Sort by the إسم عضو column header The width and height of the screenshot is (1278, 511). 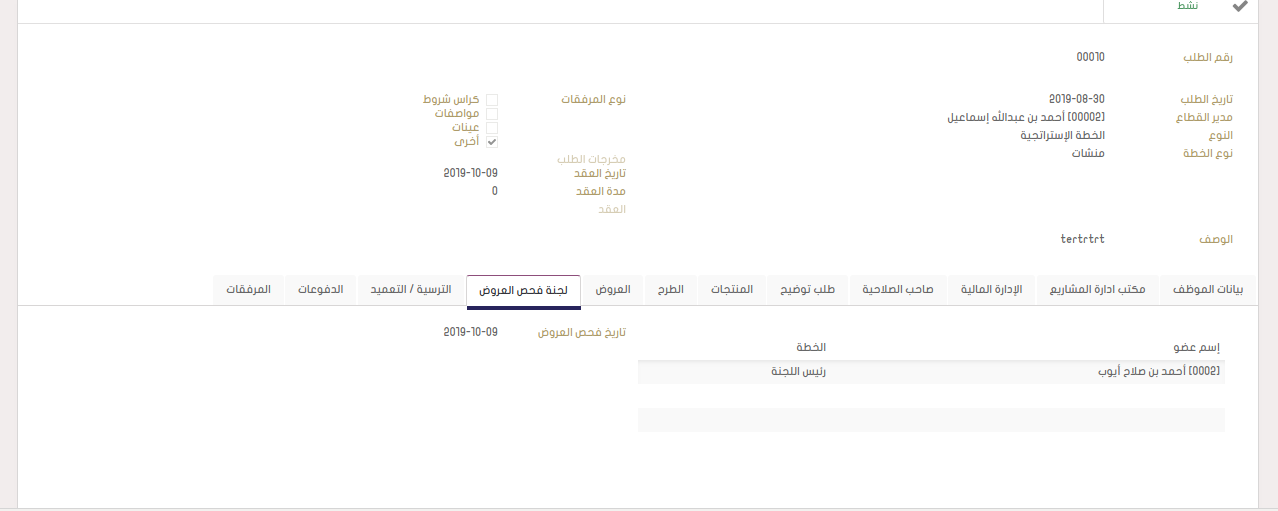1197,347
